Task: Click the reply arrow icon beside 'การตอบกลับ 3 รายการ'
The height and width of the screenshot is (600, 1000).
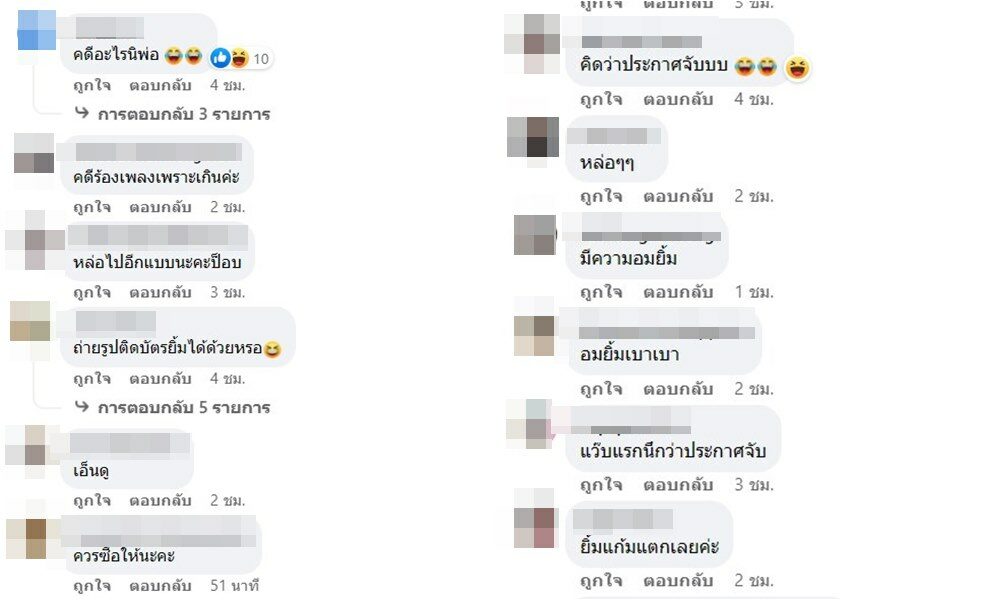Action: pyautogui.click(x=82, y=113)
